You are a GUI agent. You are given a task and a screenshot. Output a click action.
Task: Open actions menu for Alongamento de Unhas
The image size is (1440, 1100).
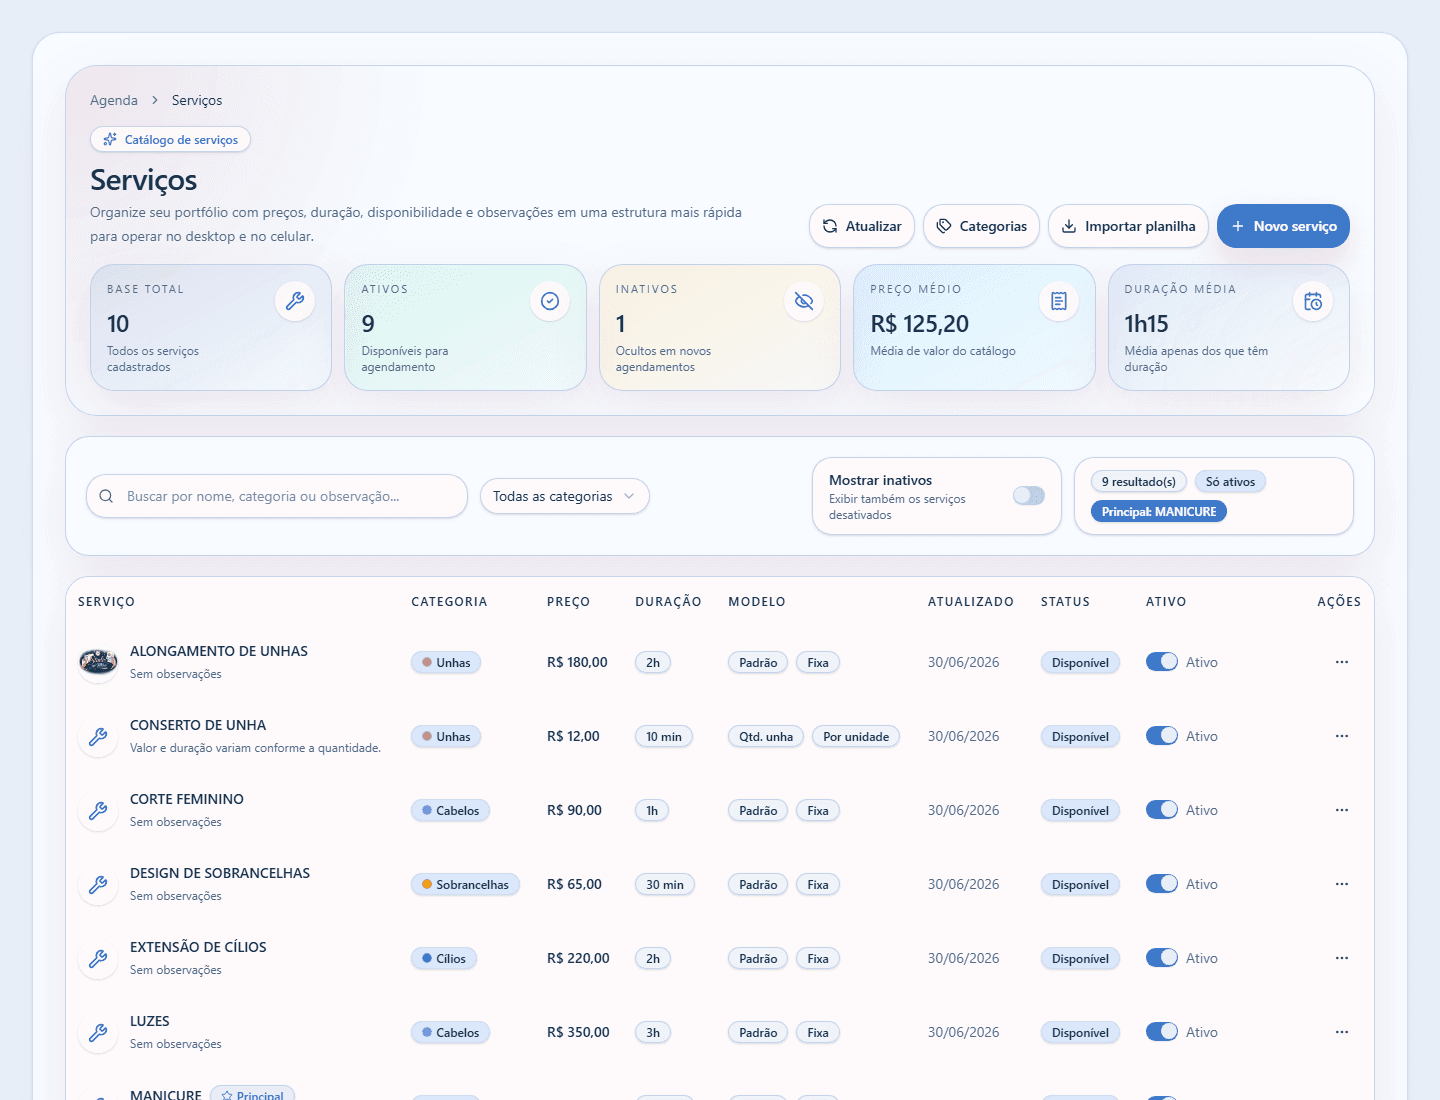(1342, 662)
